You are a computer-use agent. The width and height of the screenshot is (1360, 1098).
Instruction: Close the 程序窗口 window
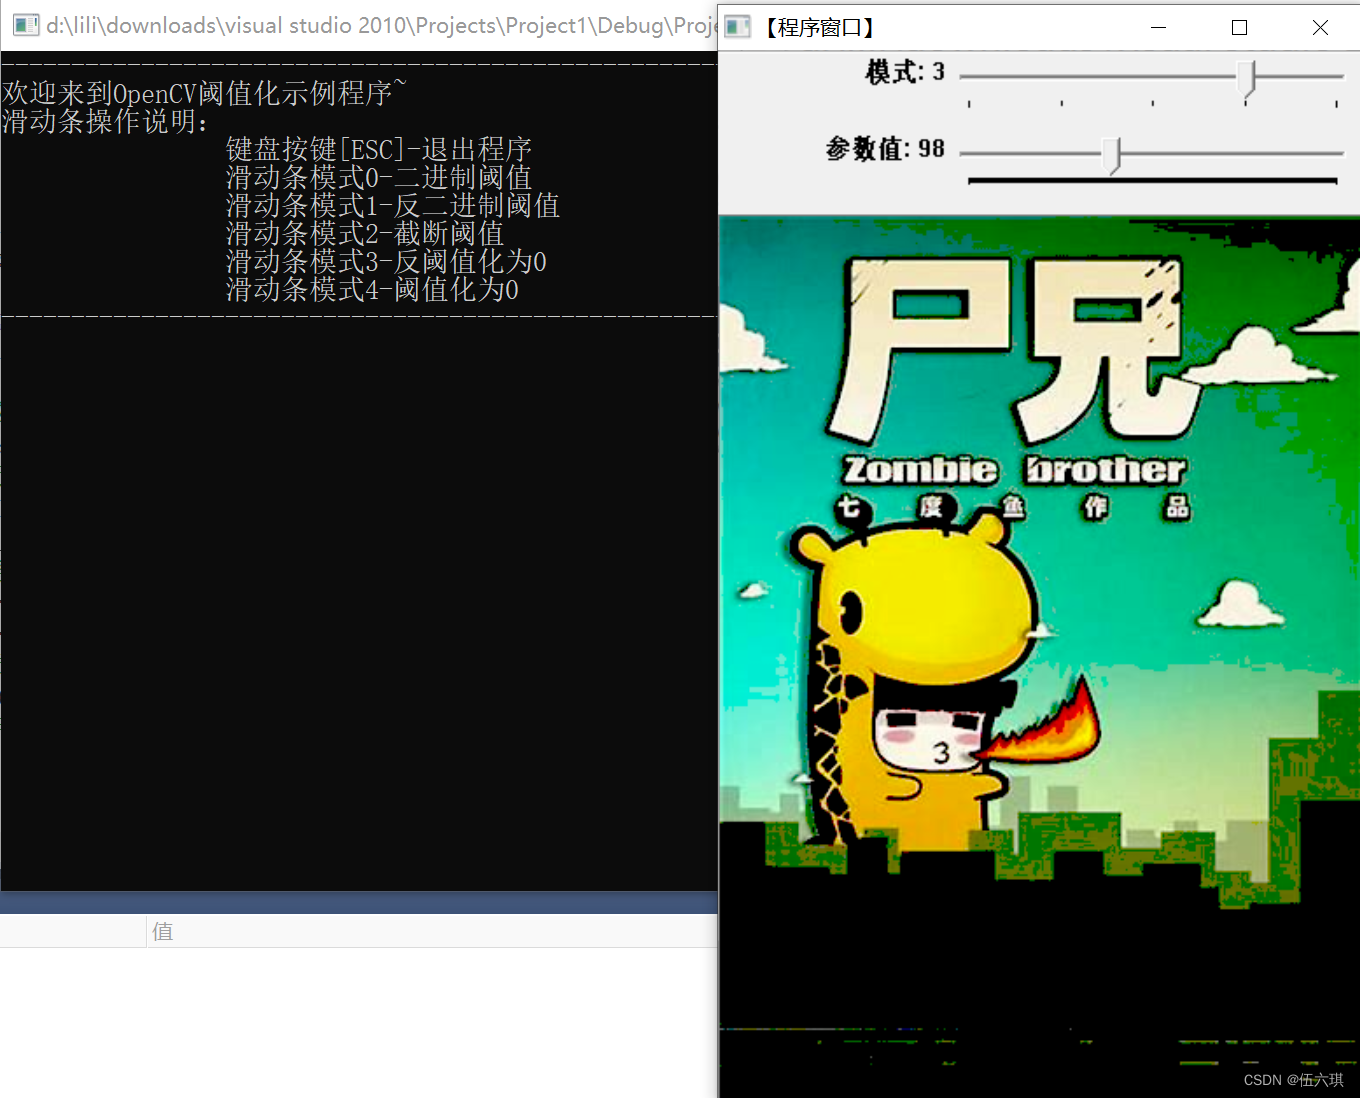[1320, 27]
